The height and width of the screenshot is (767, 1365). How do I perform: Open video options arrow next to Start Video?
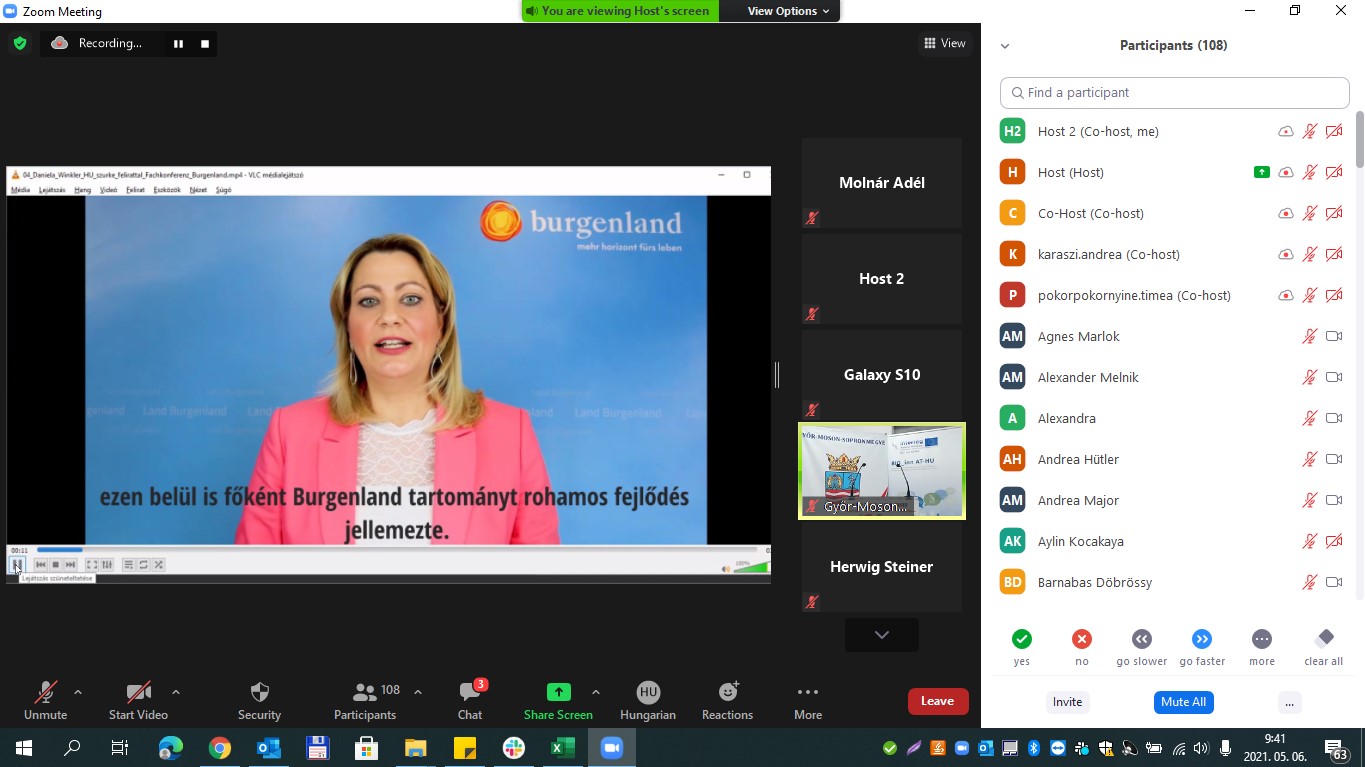click(176, 692)
